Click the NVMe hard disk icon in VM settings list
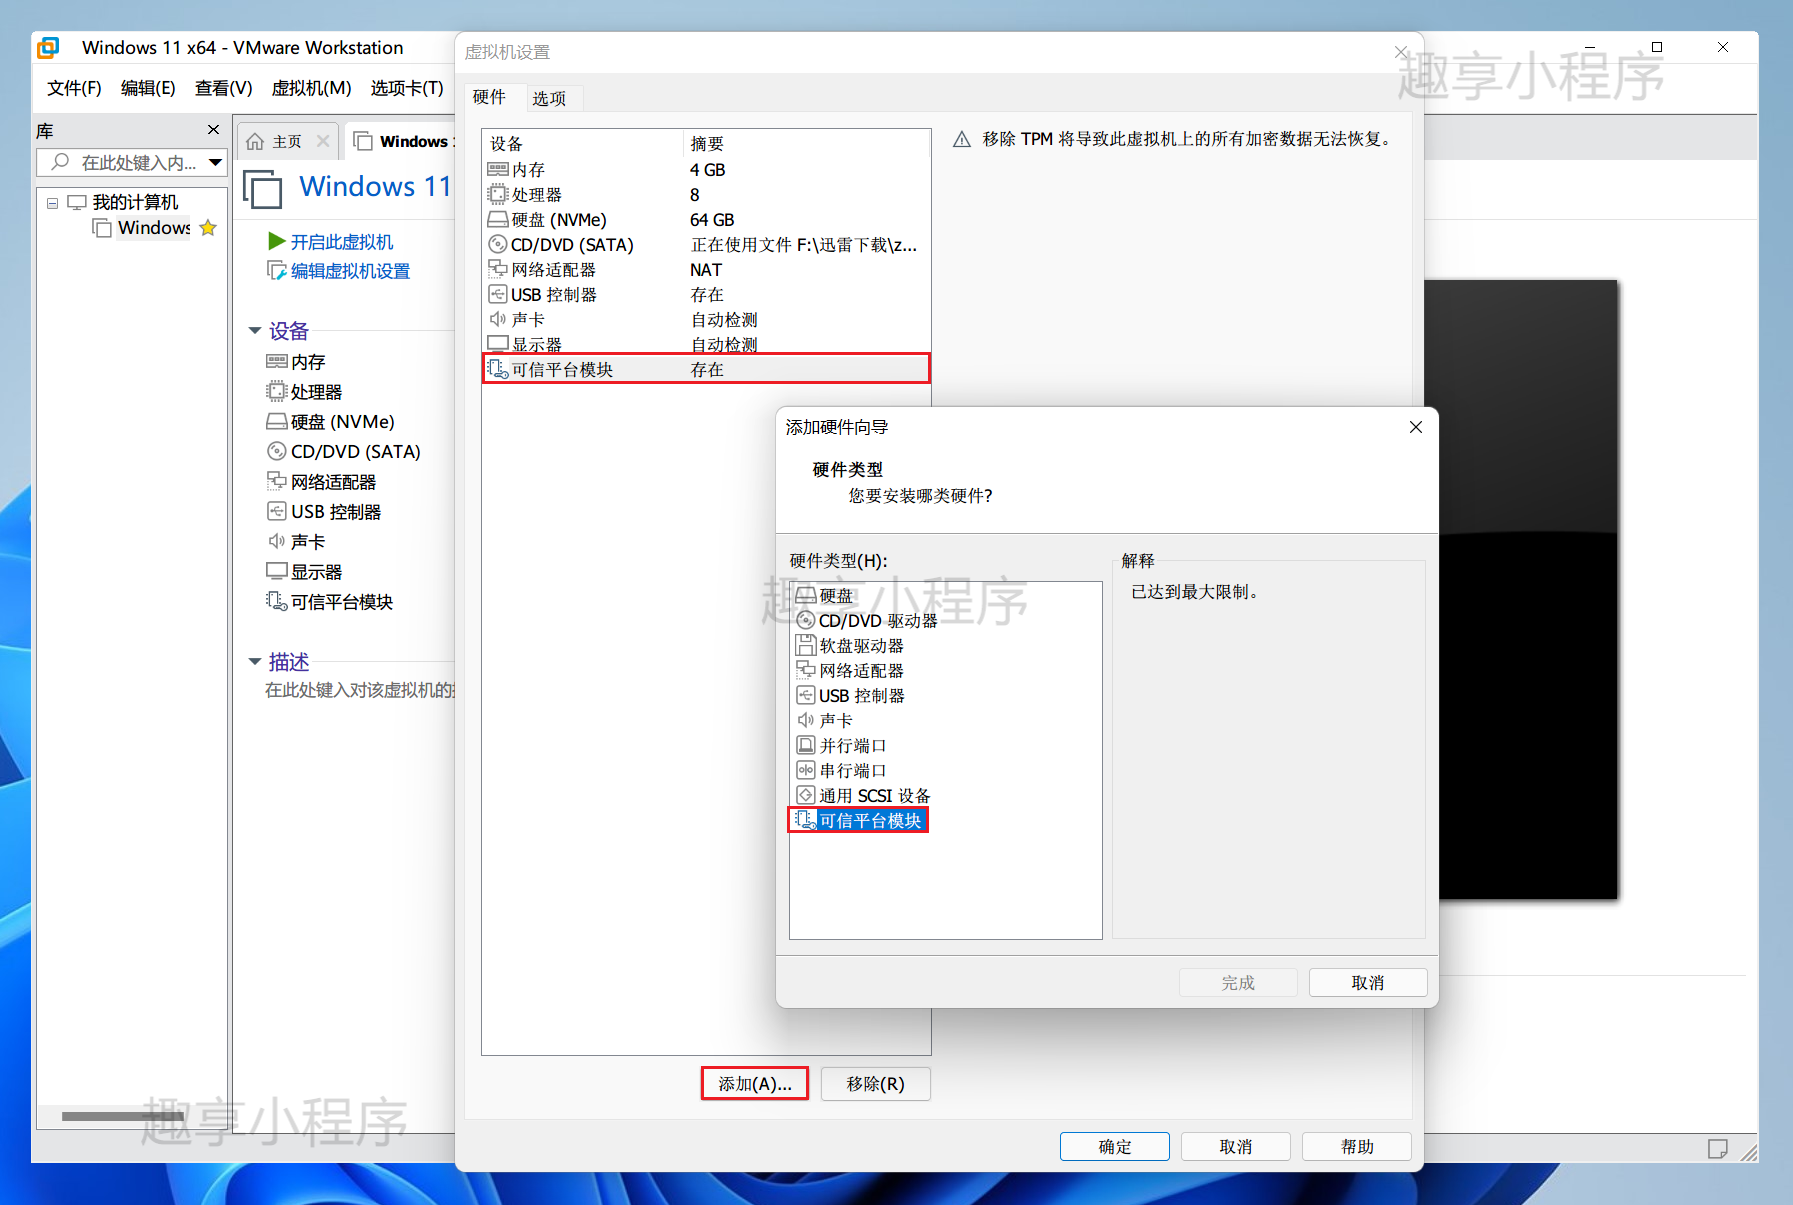Screen dimensions: 1793x1205 pyautogui.click(x=498, y=220)
